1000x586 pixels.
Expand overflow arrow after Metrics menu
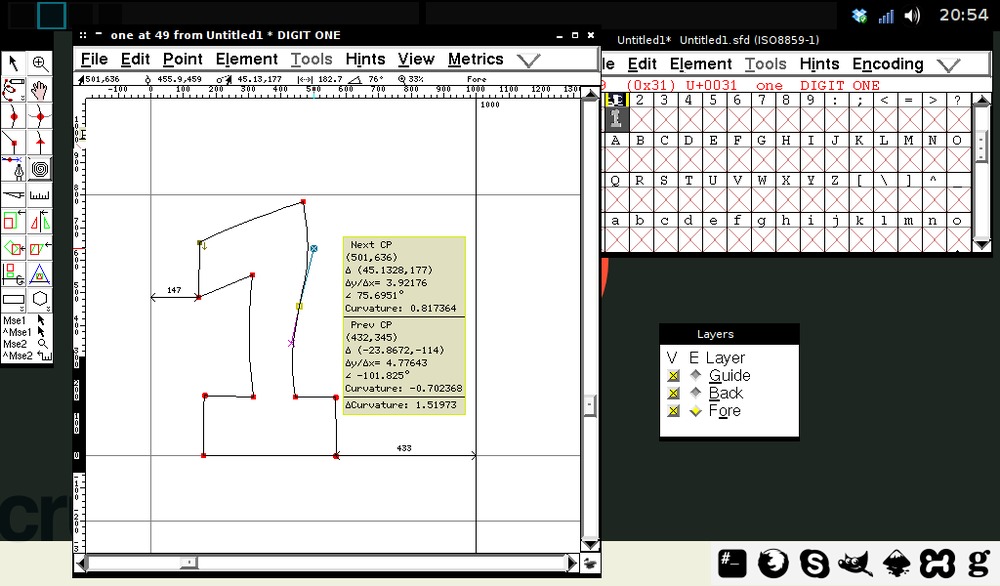(528, 60)
